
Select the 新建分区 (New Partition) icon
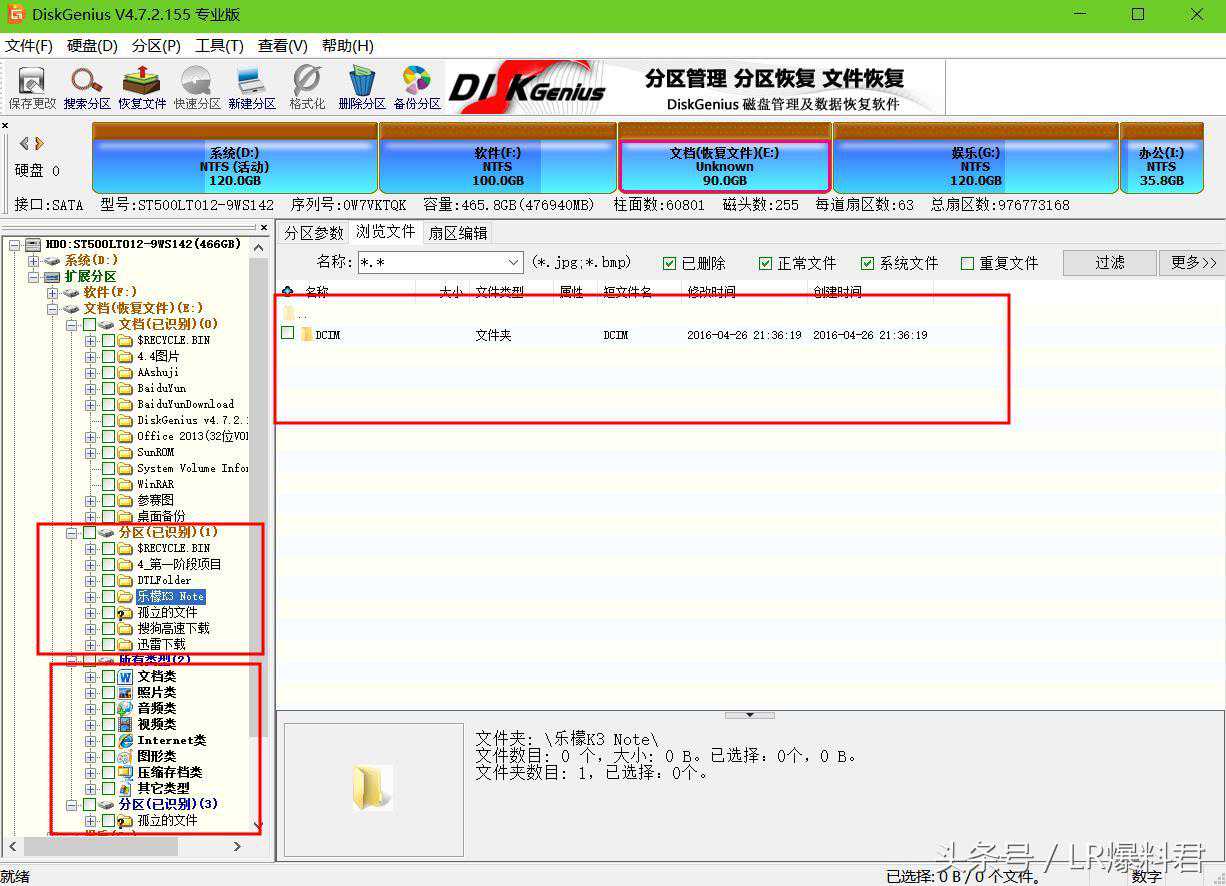click(251, 87)
